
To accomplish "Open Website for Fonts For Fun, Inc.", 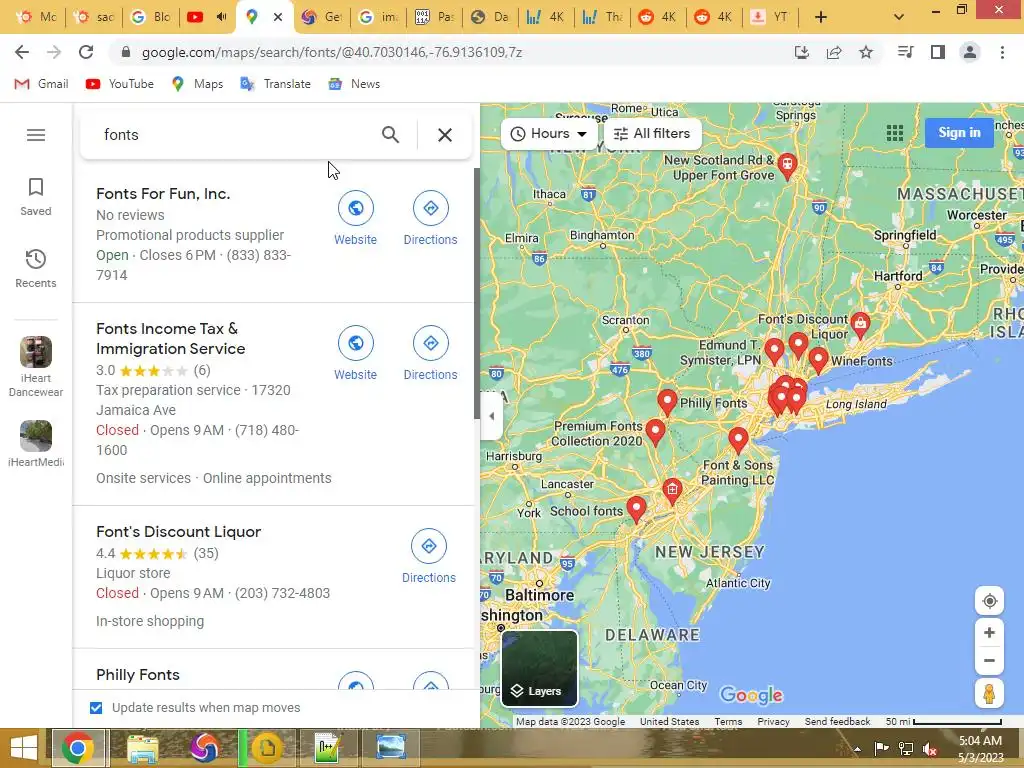I will click(x=355, y=218).
